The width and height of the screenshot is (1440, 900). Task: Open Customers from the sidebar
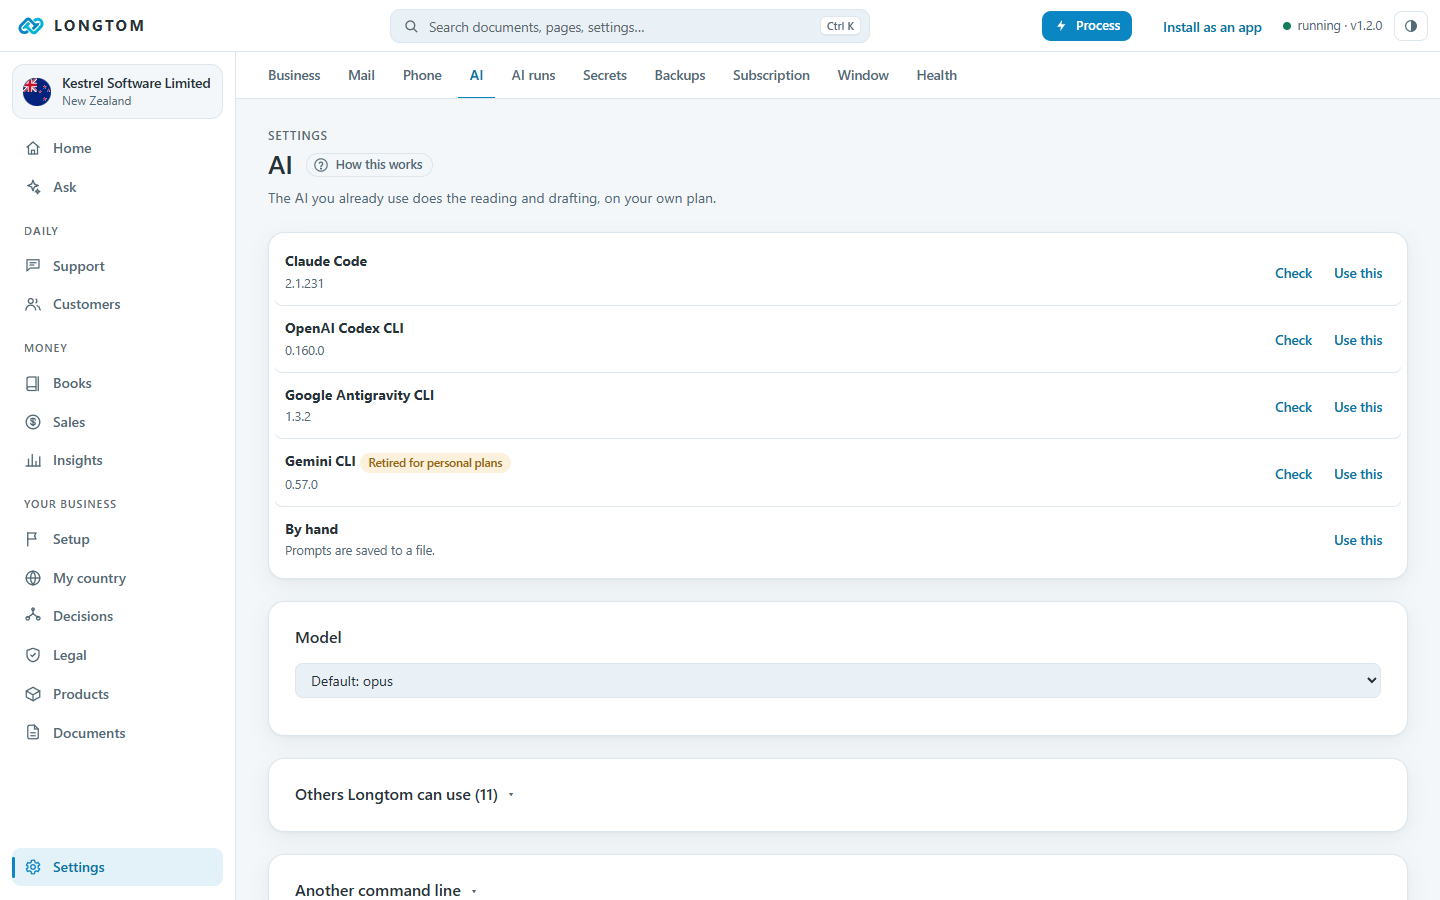(x=117, y=304)
